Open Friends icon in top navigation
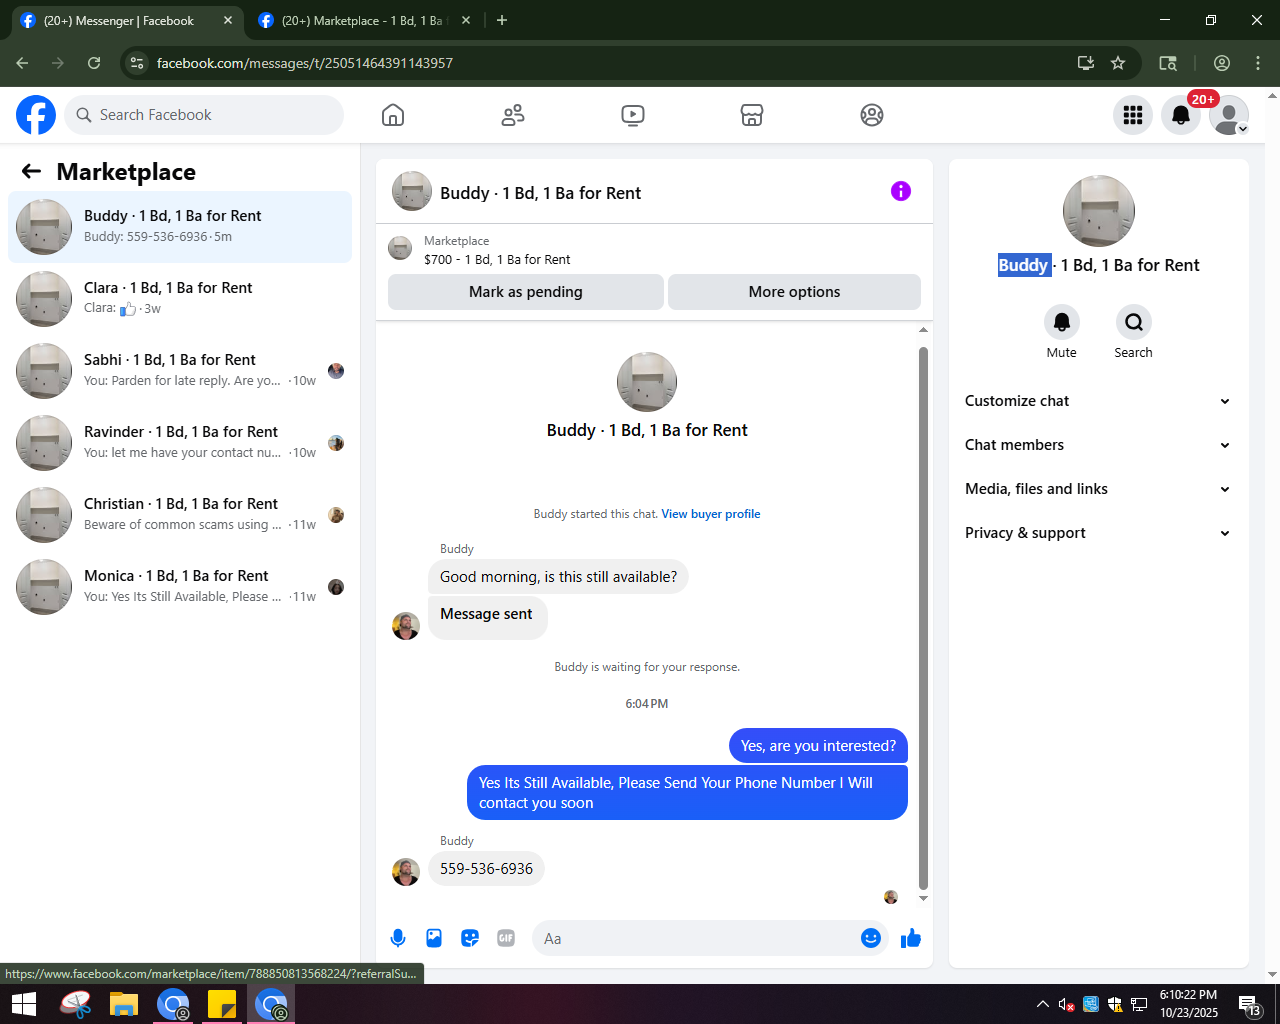 513,115
